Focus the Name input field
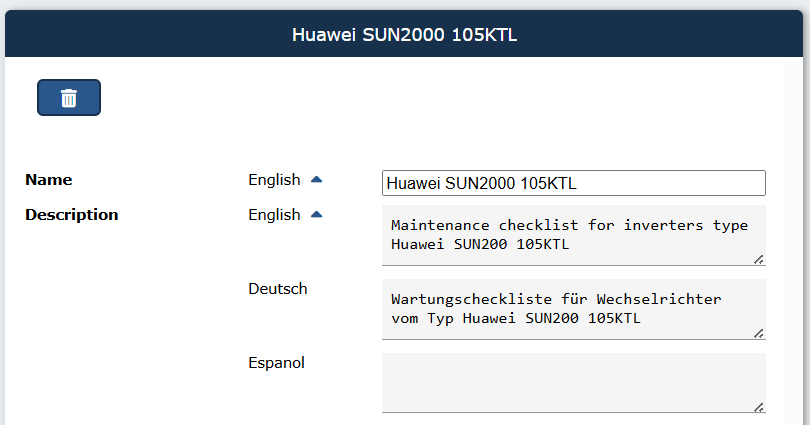The image size is (810, 425). (x=574, y=183)
